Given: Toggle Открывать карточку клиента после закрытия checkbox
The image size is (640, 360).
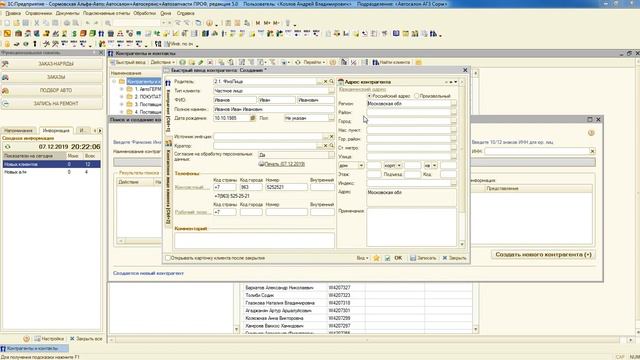Looking at the screenshot, I should pyautogui.click(x=167, y=258).
